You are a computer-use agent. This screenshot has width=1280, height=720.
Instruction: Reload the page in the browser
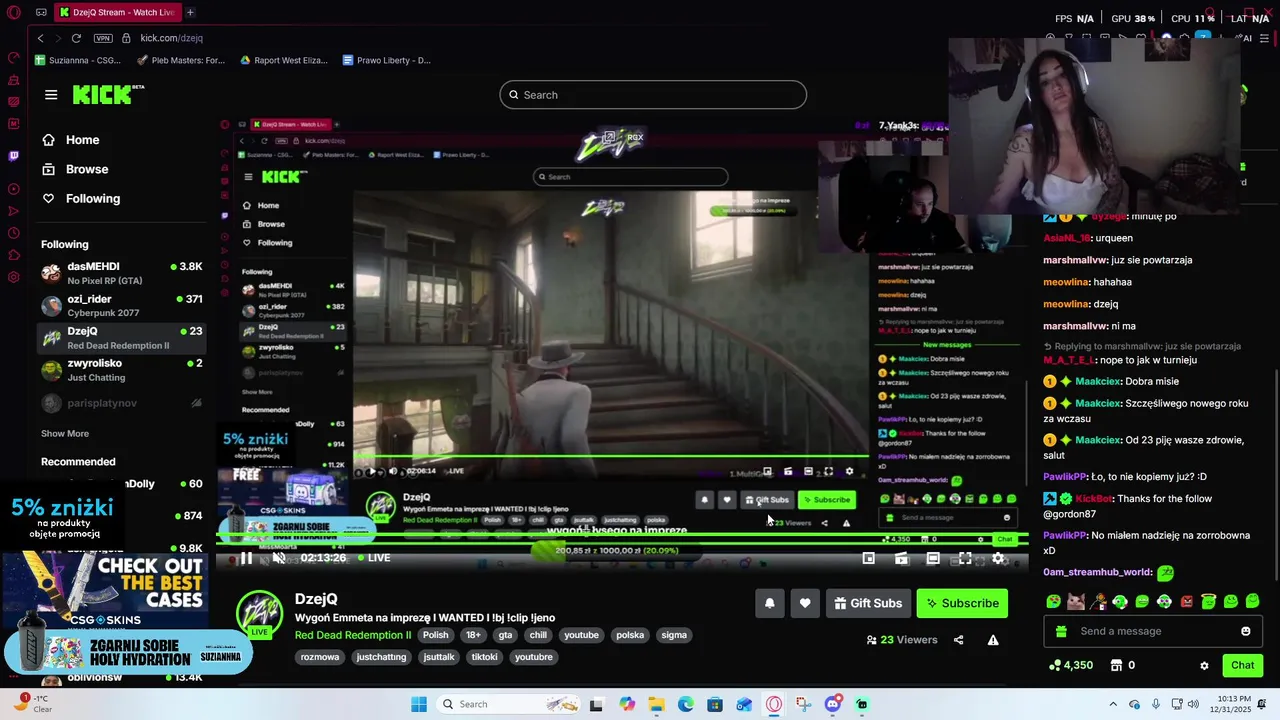click(76, 38)
